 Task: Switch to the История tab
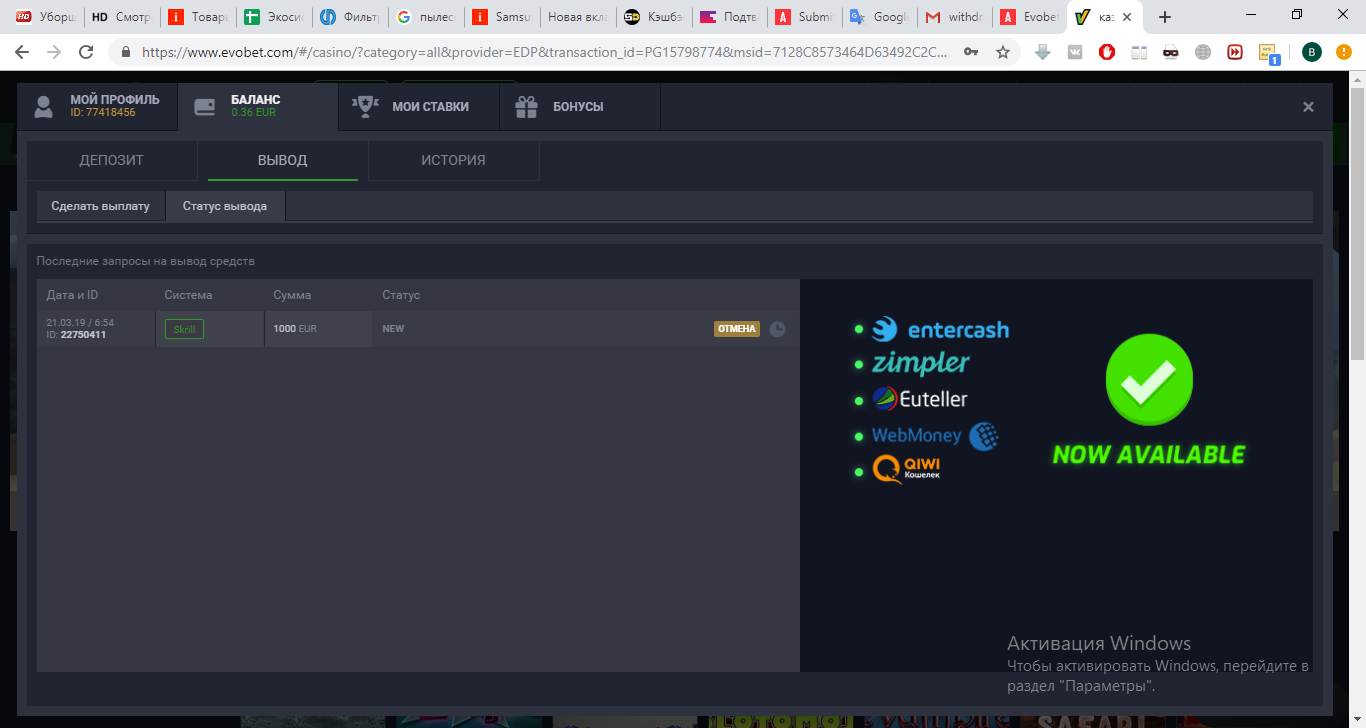click(x=453, y=160)
